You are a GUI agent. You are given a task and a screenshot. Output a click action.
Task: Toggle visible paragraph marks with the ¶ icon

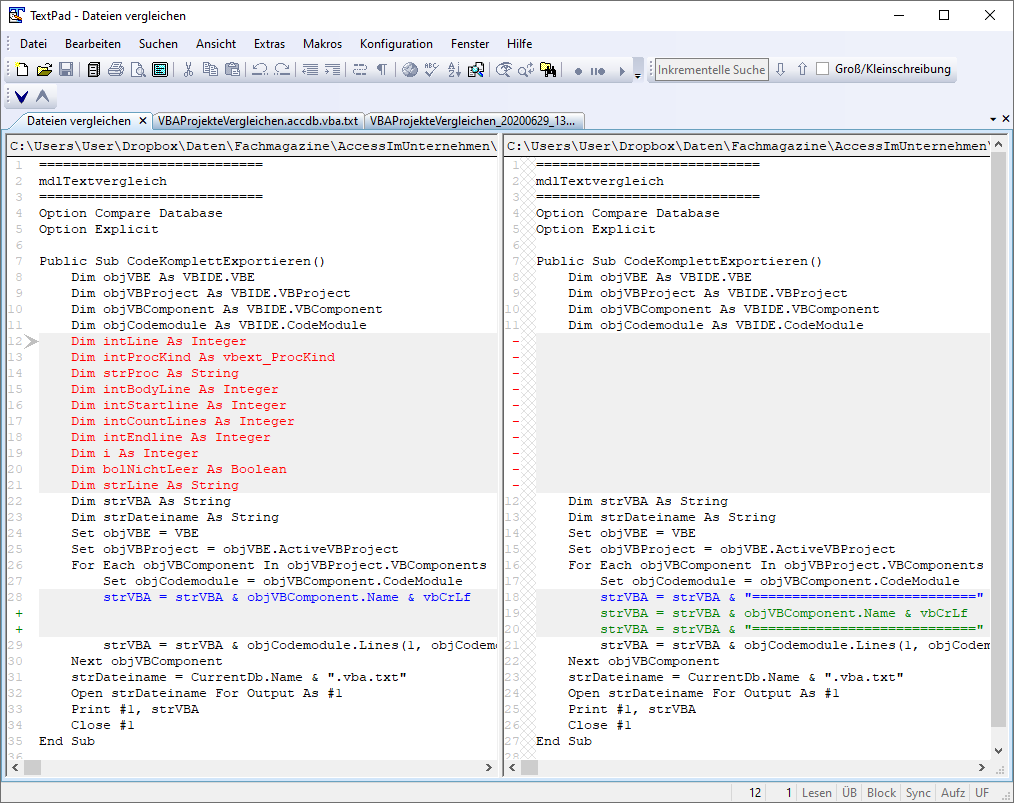pos(381,70)
